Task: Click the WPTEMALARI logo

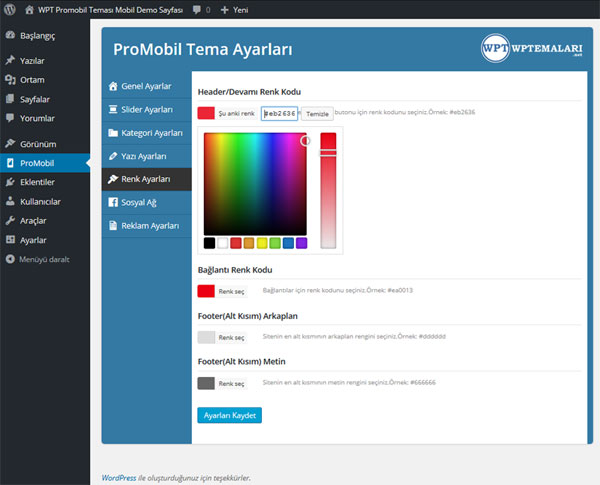Action: [532, 48]
